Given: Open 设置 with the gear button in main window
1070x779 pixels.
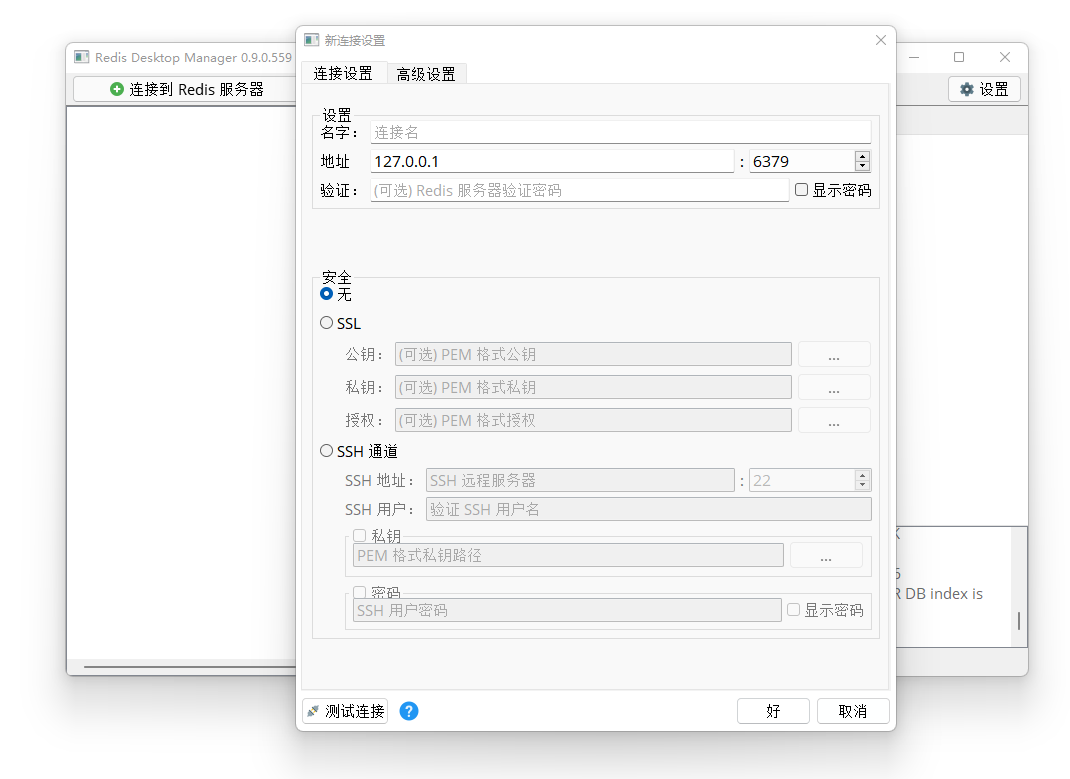Looking at the screenshot, I should pos(984,89).
